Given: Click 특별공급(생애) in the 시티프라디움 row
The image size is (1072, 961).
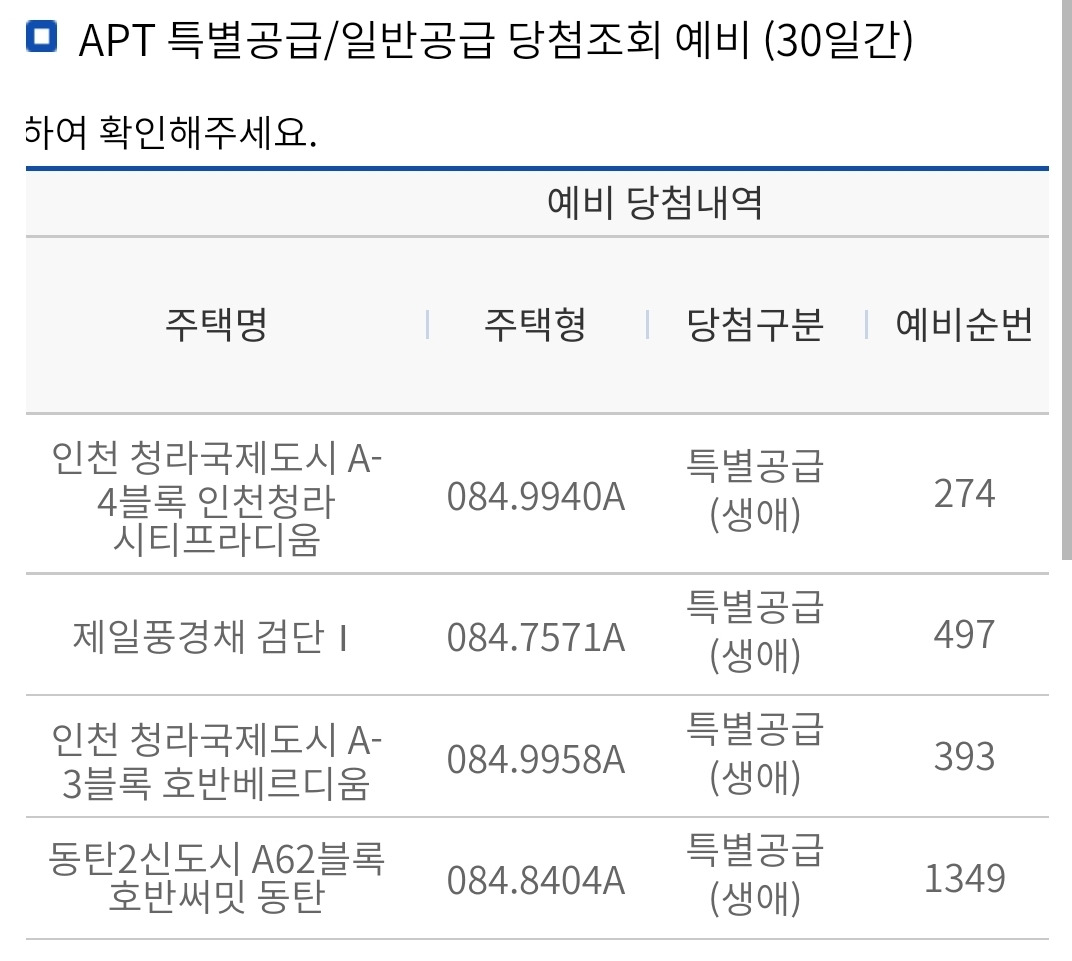Looking at the screenshot, I should [755, 490].
